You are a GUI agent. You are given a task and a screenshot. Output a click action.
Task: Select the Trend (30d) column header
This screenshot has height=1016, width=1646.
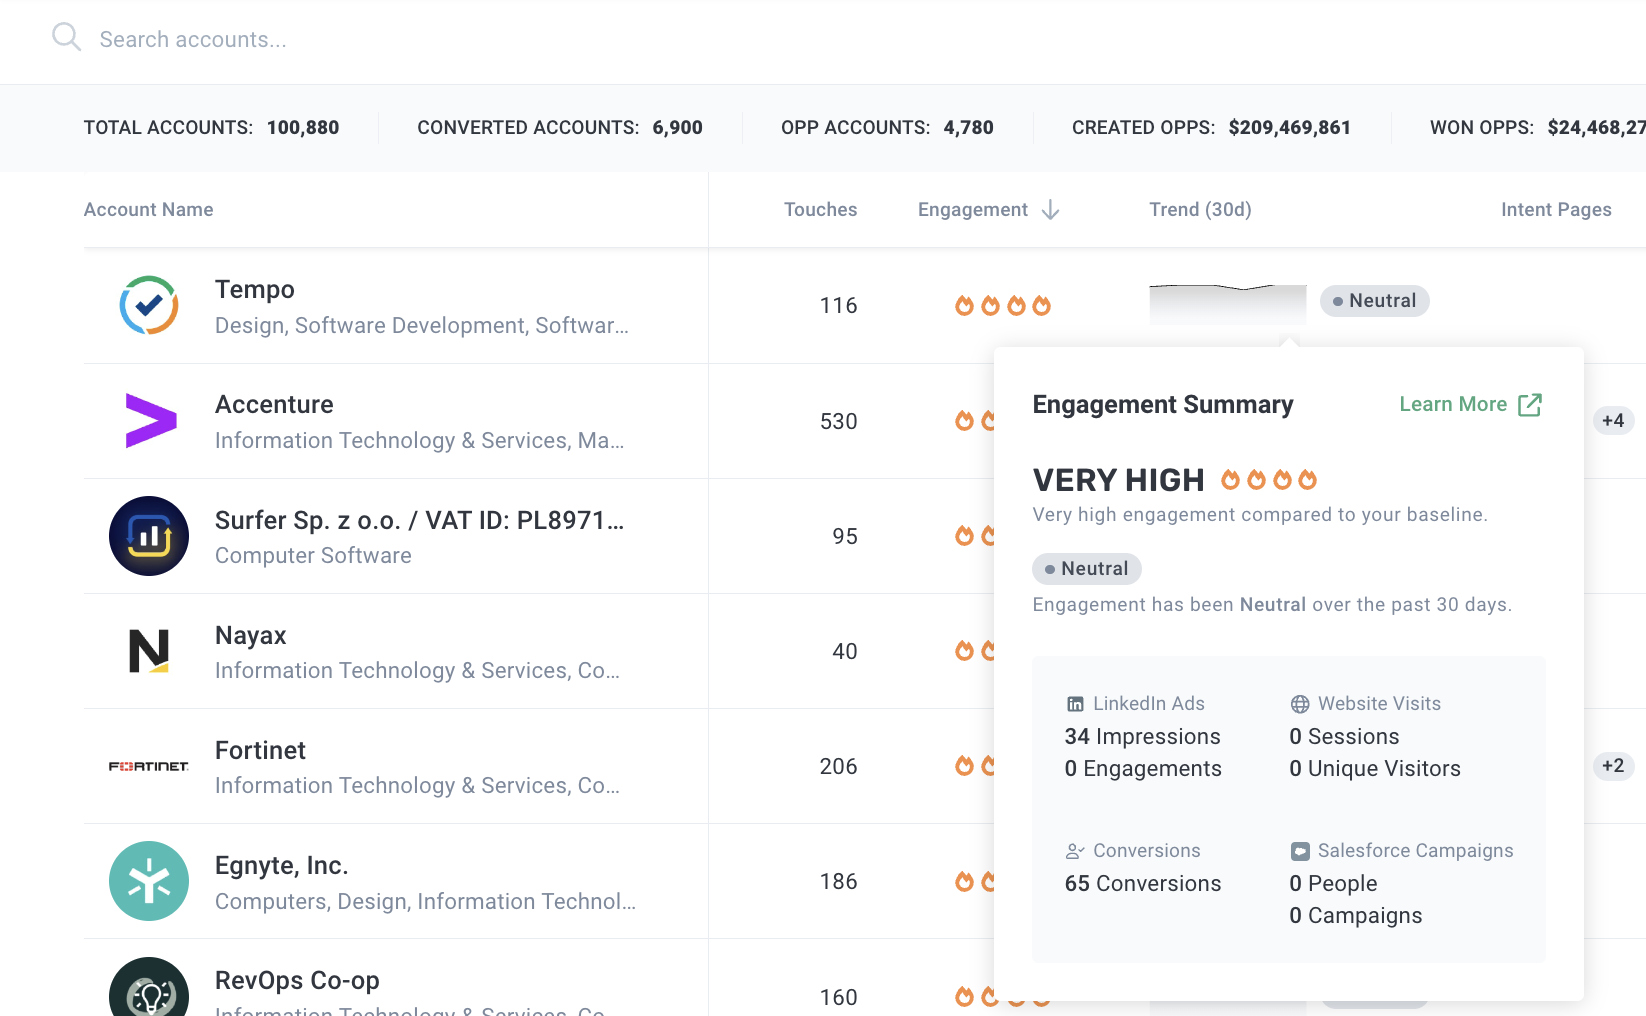pos(1200,210)
